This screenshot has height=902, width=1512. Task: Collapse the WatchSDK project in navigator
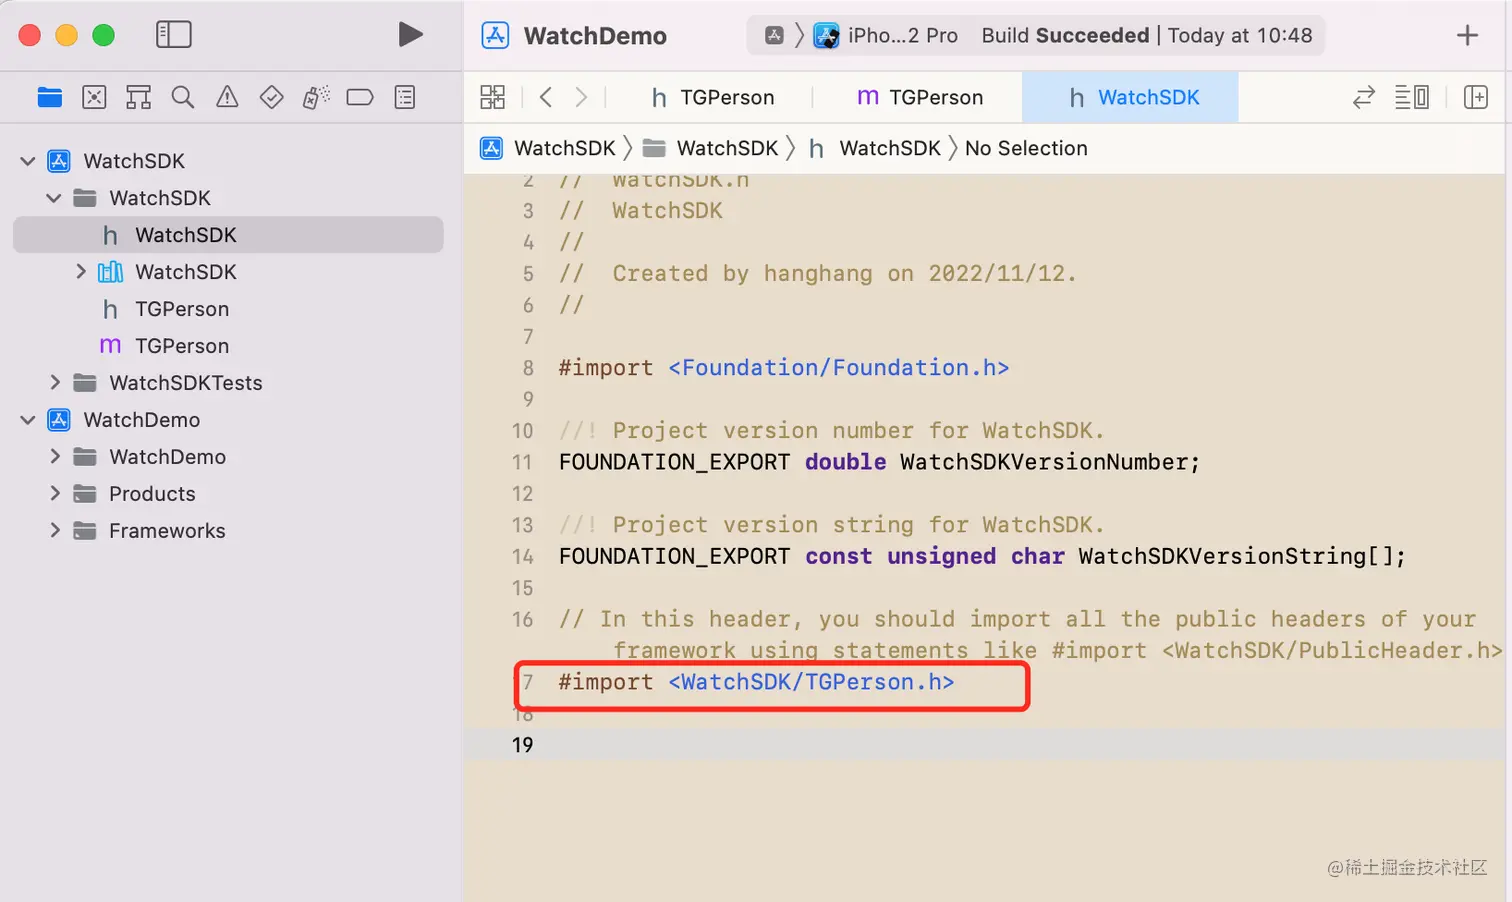[x=28, y=161]
